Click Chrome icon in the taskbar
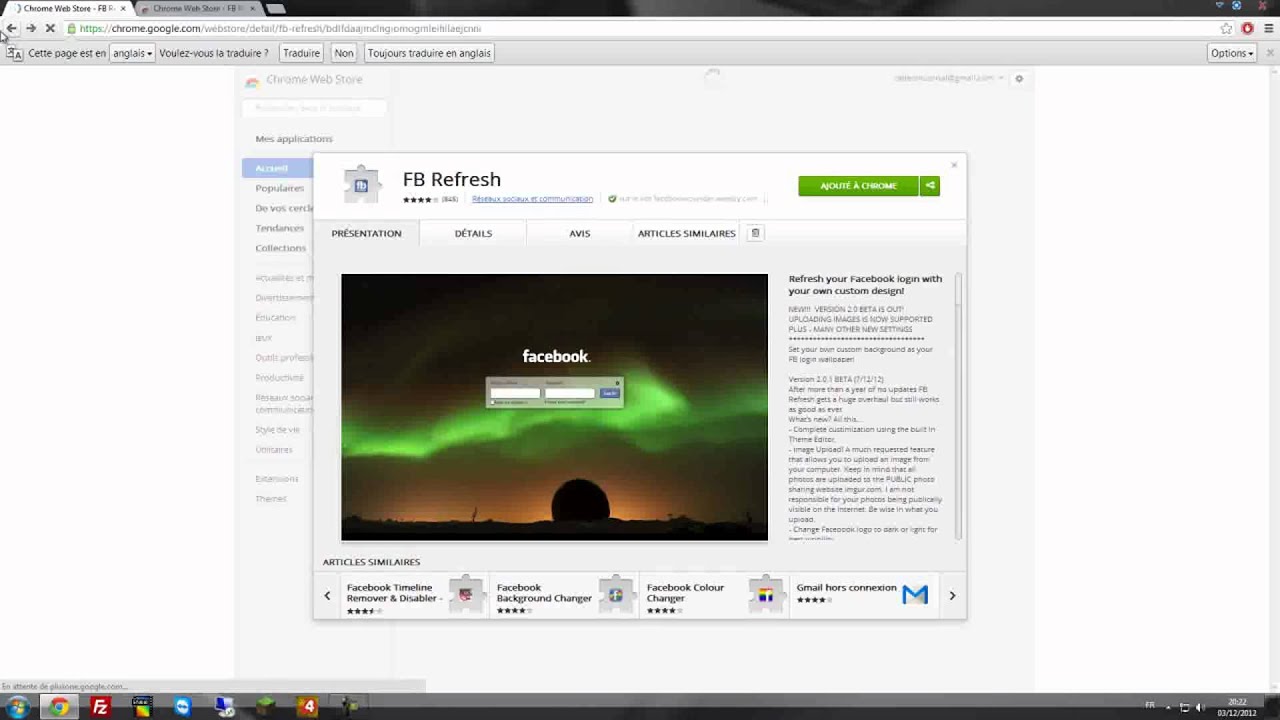Image resolution: width=1280 pixels, height=720 pixels. coord(60,707)
